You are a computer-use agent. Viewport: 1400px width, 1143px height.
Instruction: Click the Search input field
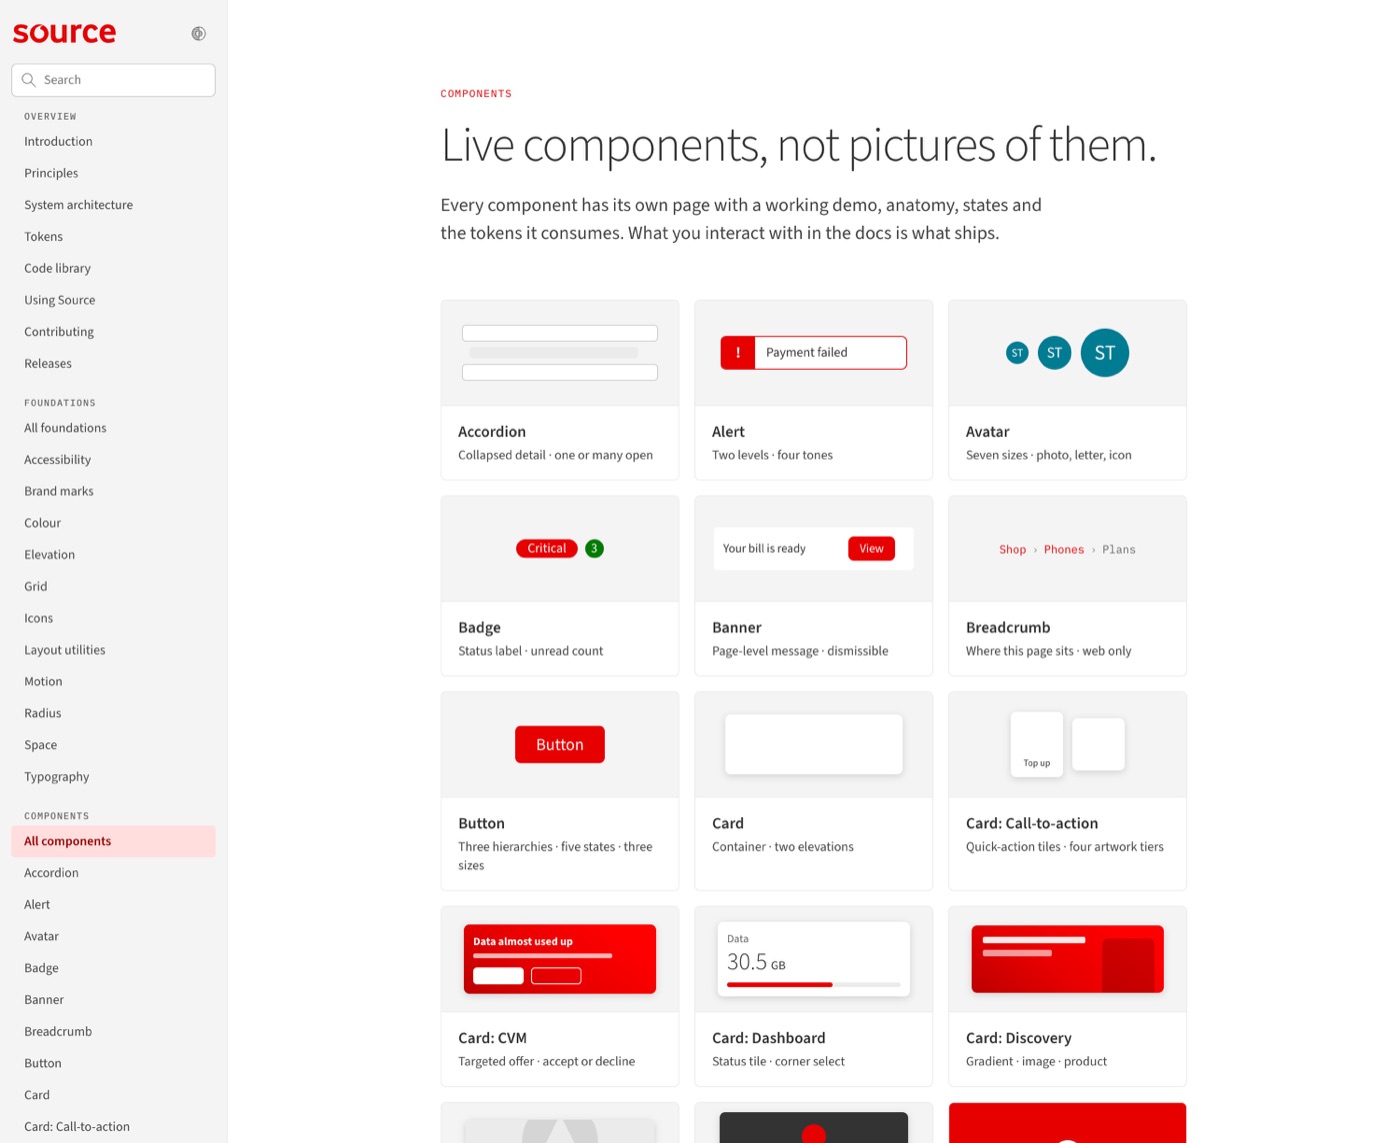(x=113, y=80)
